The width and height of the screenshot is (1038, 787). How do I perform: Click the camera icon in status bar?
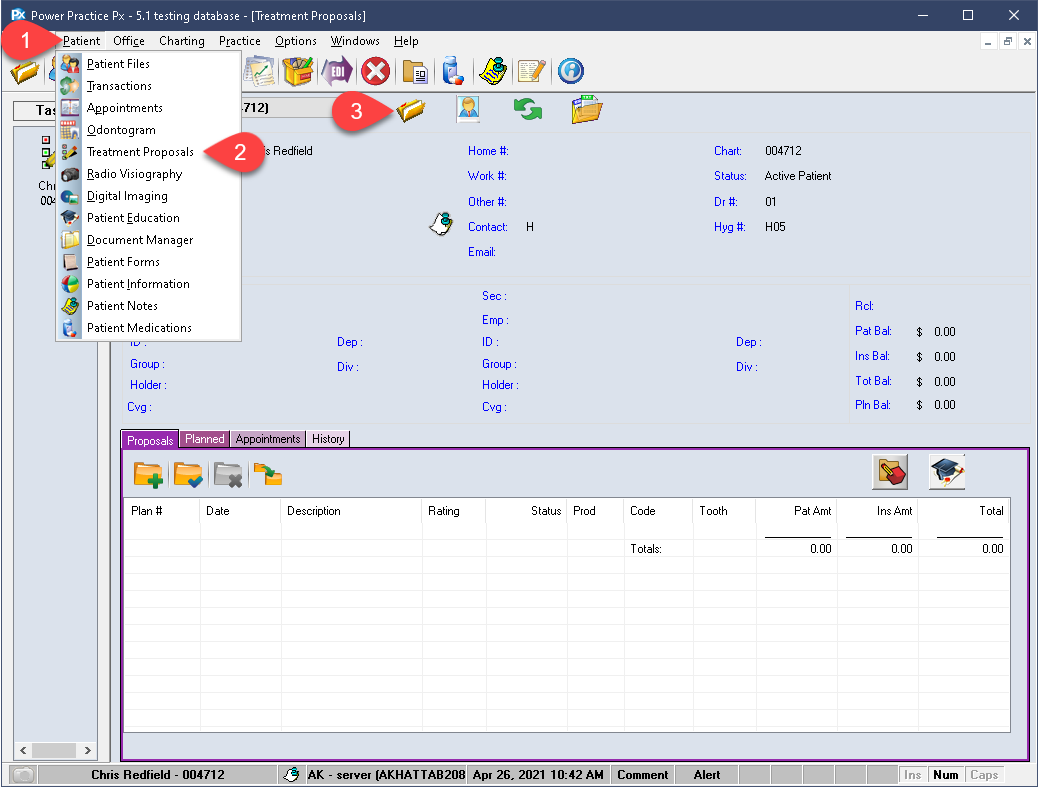coord(23,774)
